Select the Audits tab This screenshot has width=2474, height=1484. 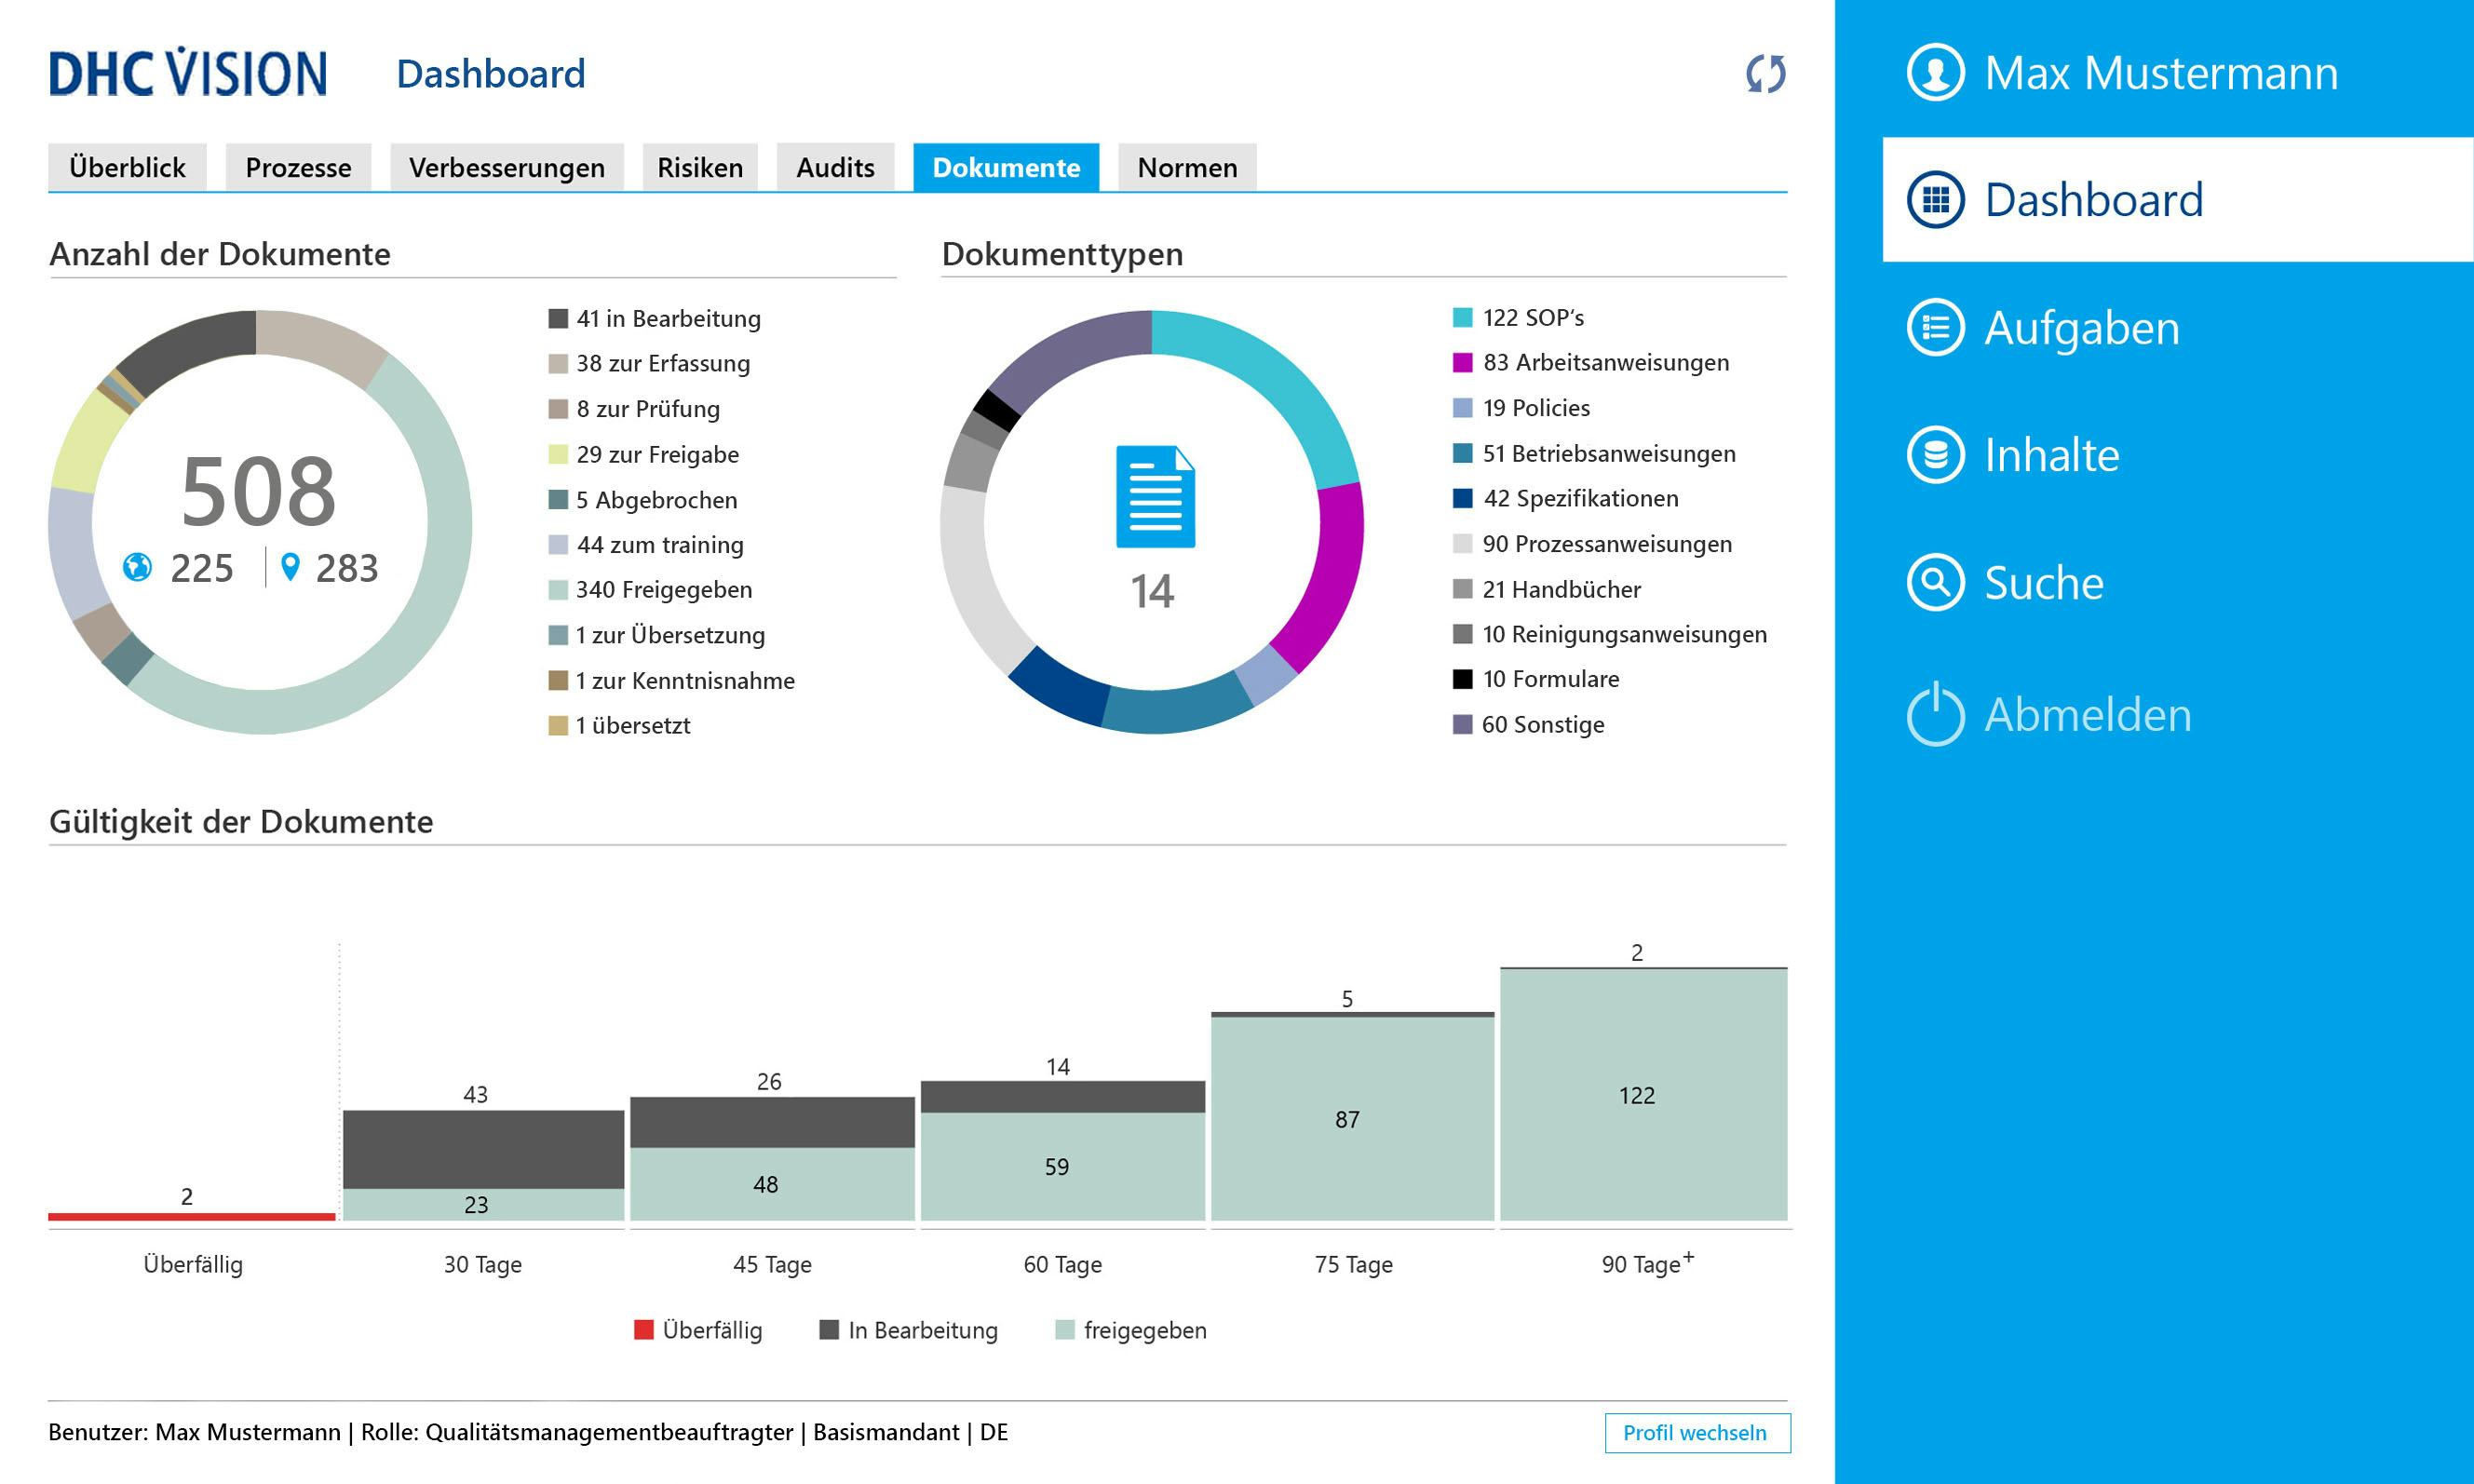[836, 167]
